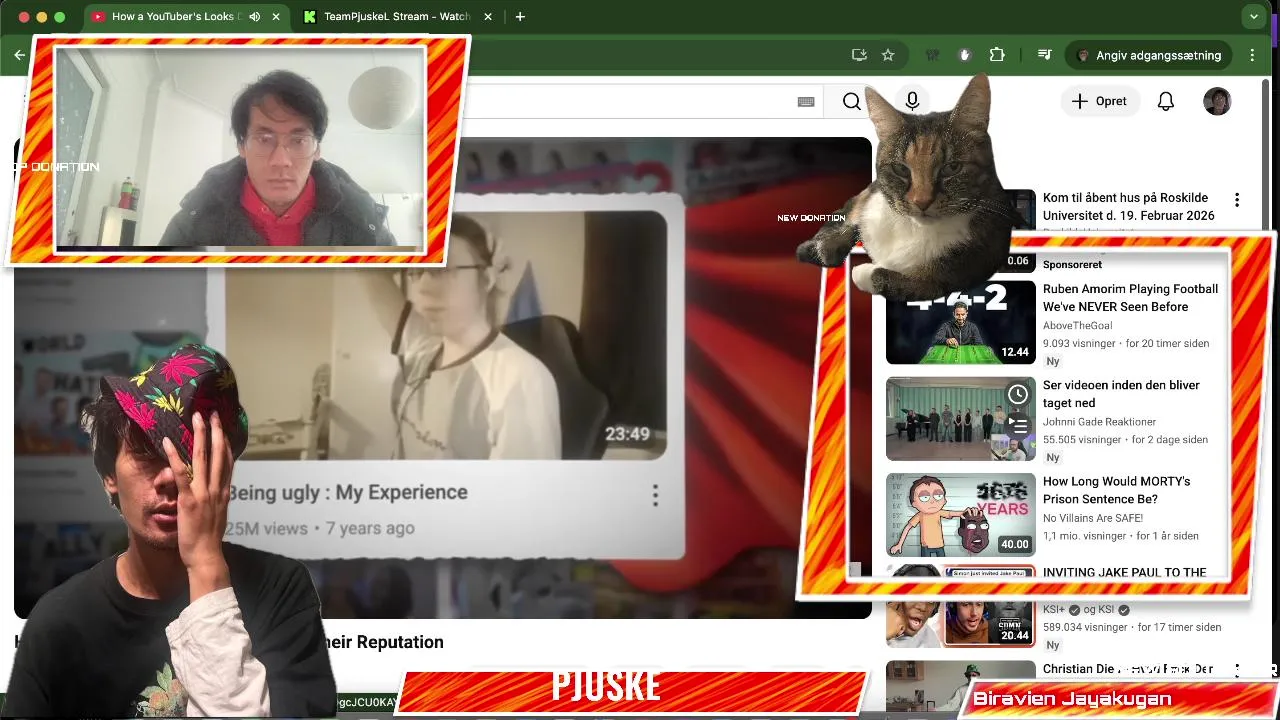
Task: Open the 'How Long Would MORTY's Prison Sentence' title
Action: pos(1117,490)
